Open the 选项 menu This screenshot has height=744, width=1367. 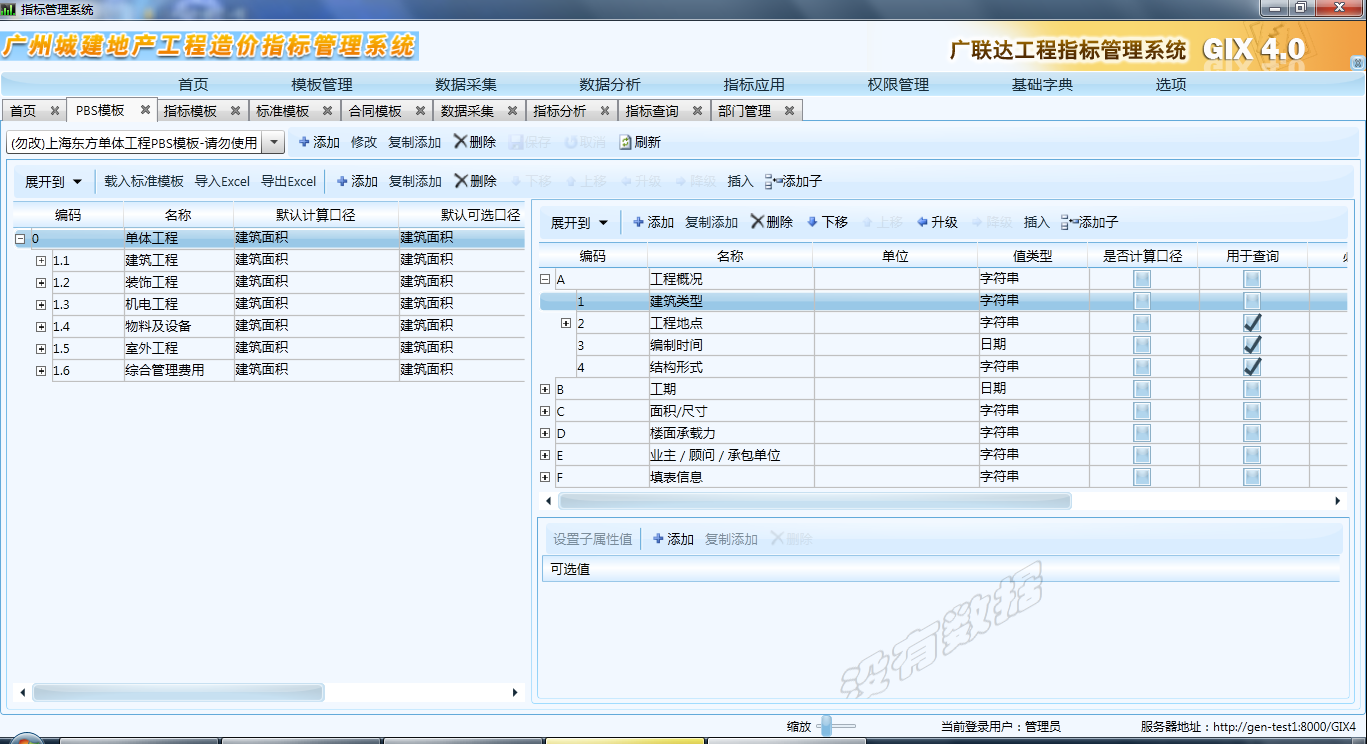coord(1171,85)
